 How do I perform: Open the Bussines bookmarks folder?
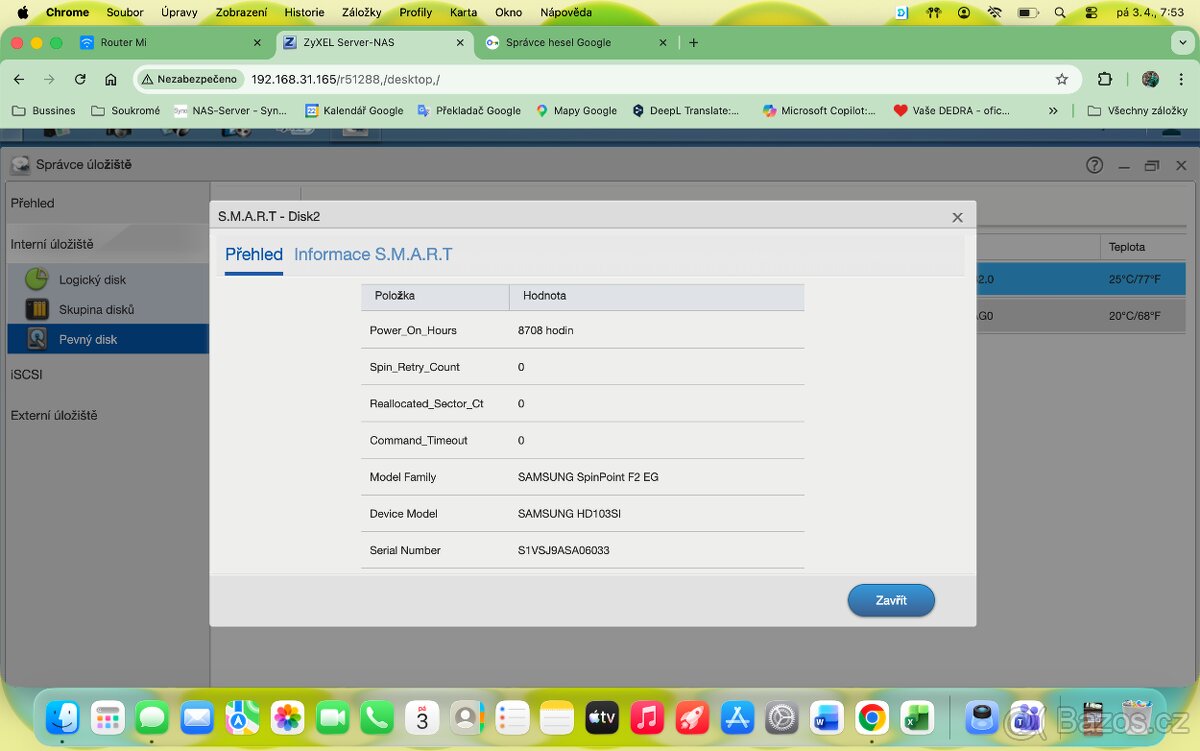tap(44, 110)
